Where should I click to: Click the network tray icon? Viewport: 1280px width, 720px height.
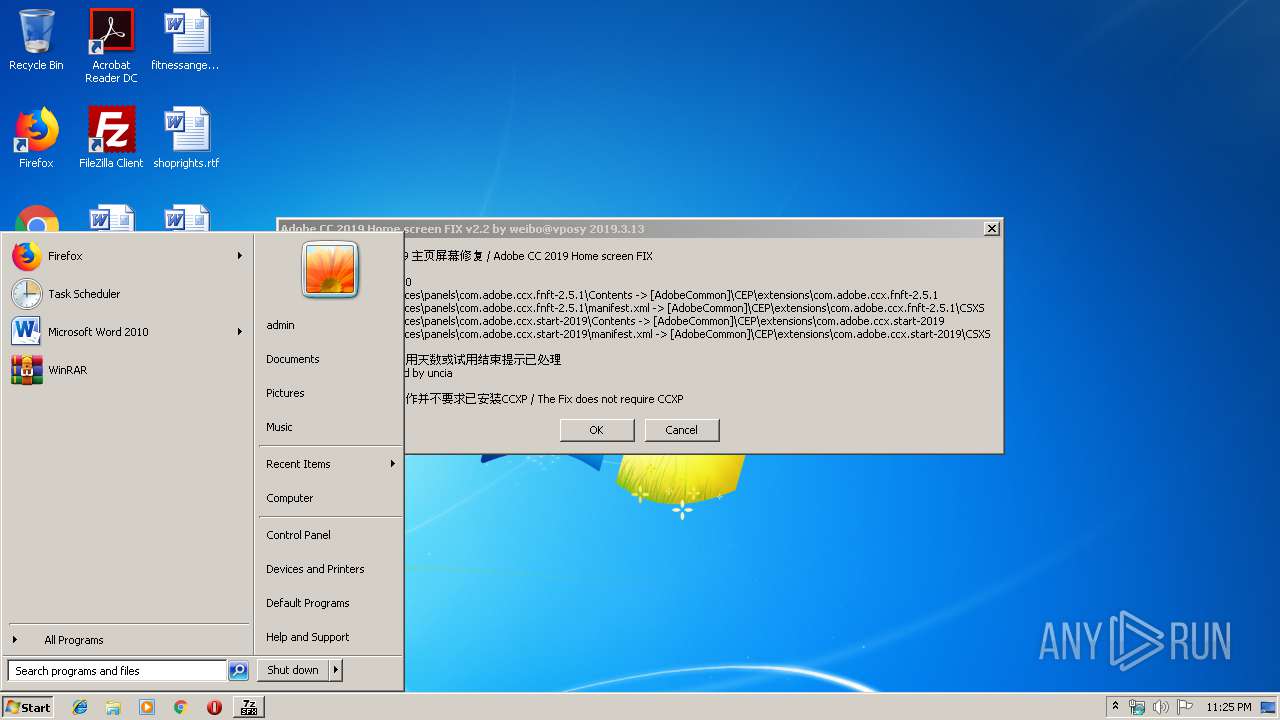pyautogui.click(x=1137, y=707)
